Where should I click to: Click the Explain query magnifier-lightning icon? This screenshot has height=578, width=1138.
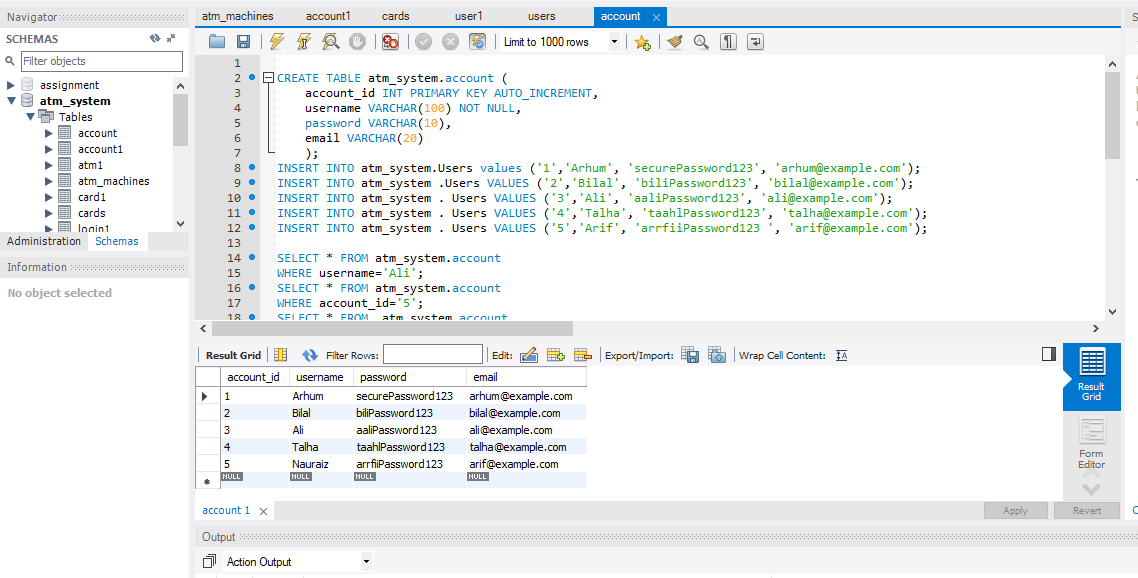tap(330, 42)
